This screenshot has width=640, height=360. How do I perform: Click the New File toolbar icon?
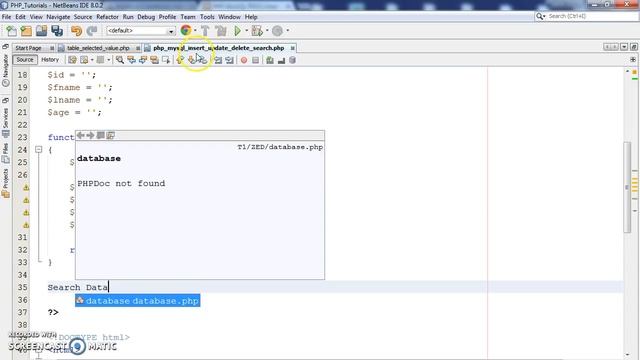(11, 31)
